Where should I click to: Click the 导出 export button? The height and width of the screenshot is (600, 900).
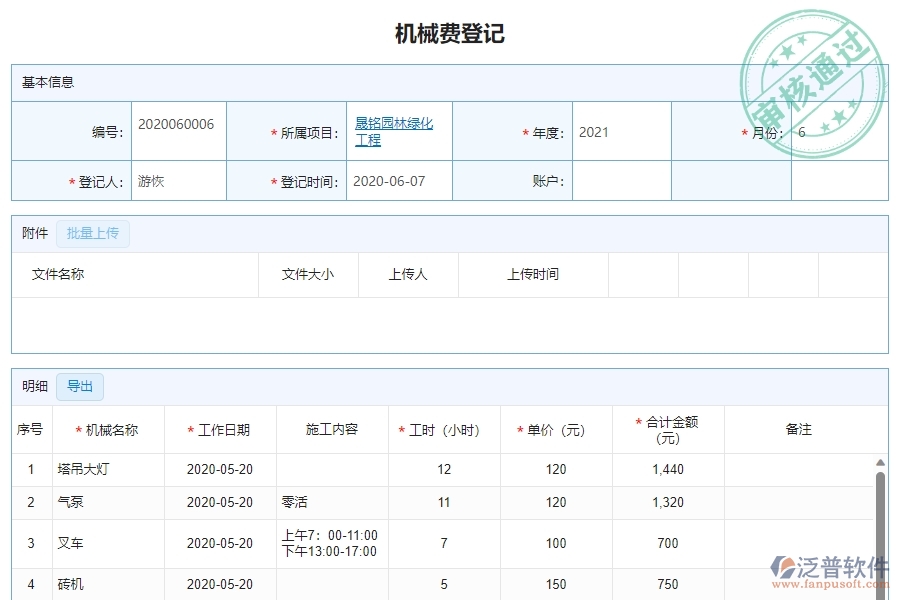pos(80,386)
